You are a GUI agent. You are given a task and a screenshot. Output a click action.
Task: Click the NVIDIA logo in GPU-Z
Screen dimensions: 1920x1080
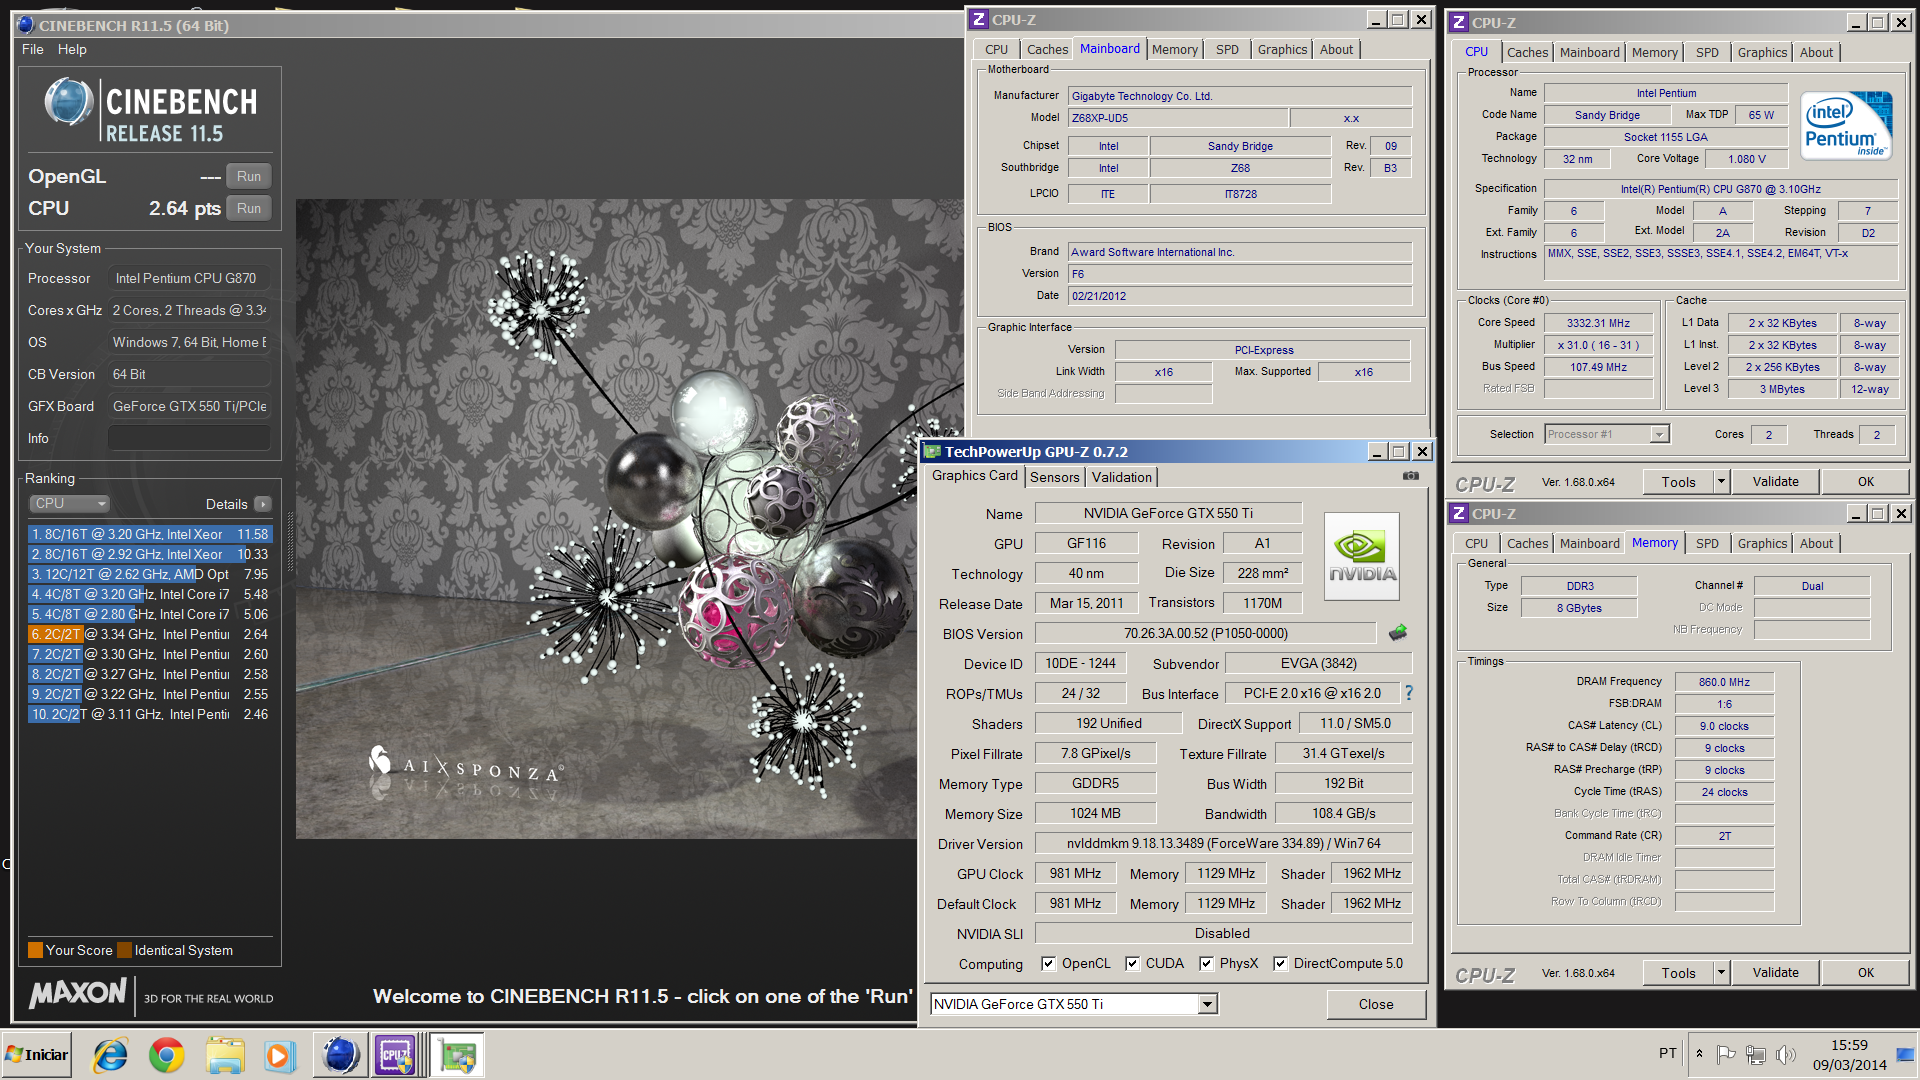point(1362,556)
